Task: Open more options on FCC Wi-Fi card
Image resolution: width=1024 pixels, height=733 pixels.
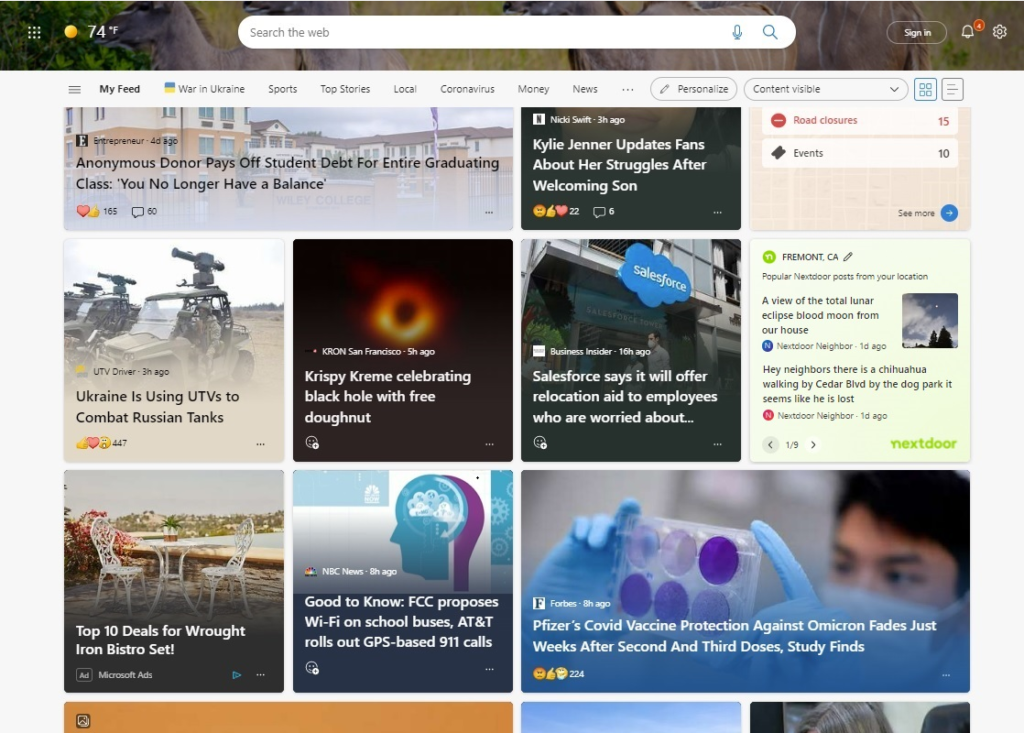Action: (489, 670)
